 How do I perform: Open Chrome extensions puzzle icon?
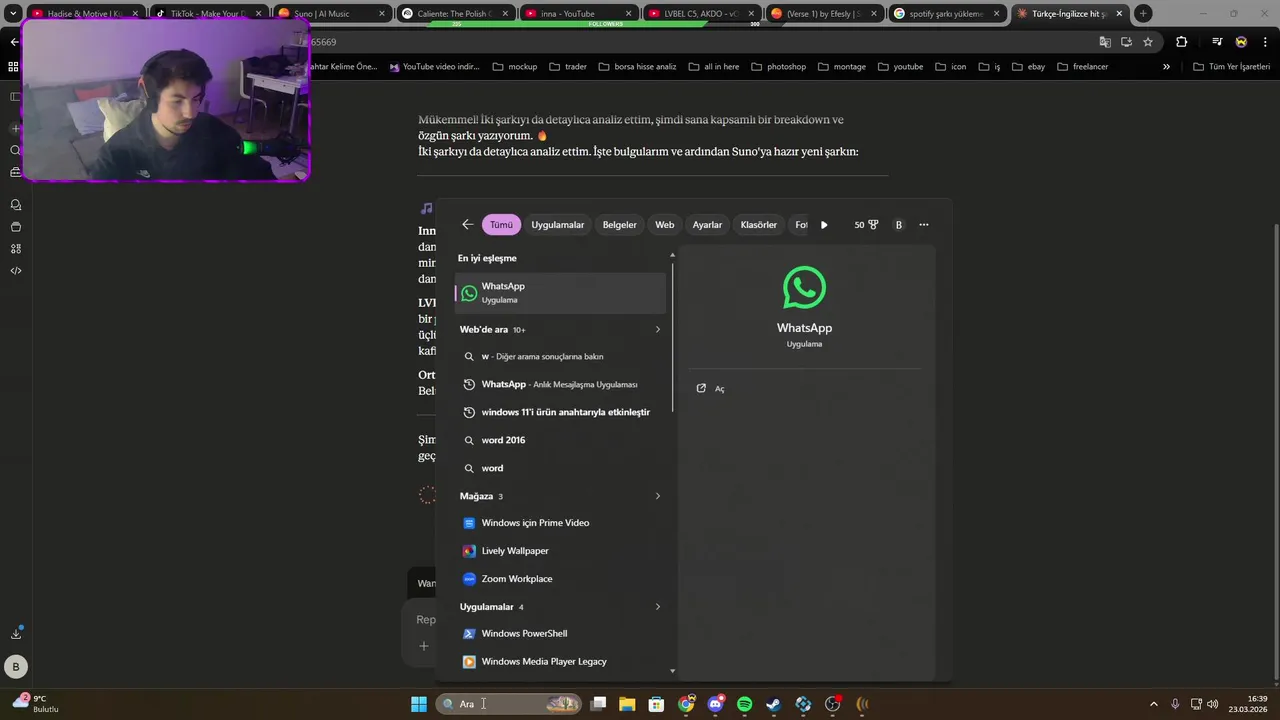point(1181,42)
